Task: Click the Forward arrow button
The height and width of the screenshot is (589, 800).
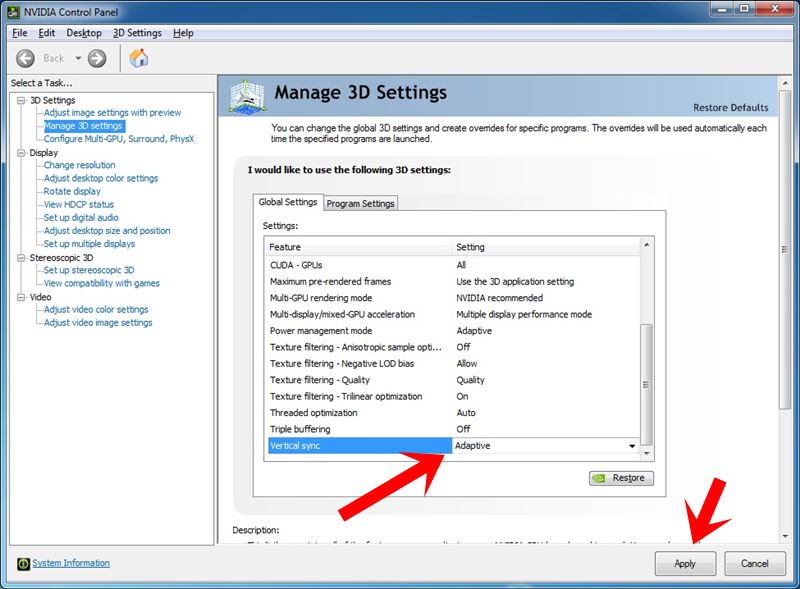Action: coord(97,58)
